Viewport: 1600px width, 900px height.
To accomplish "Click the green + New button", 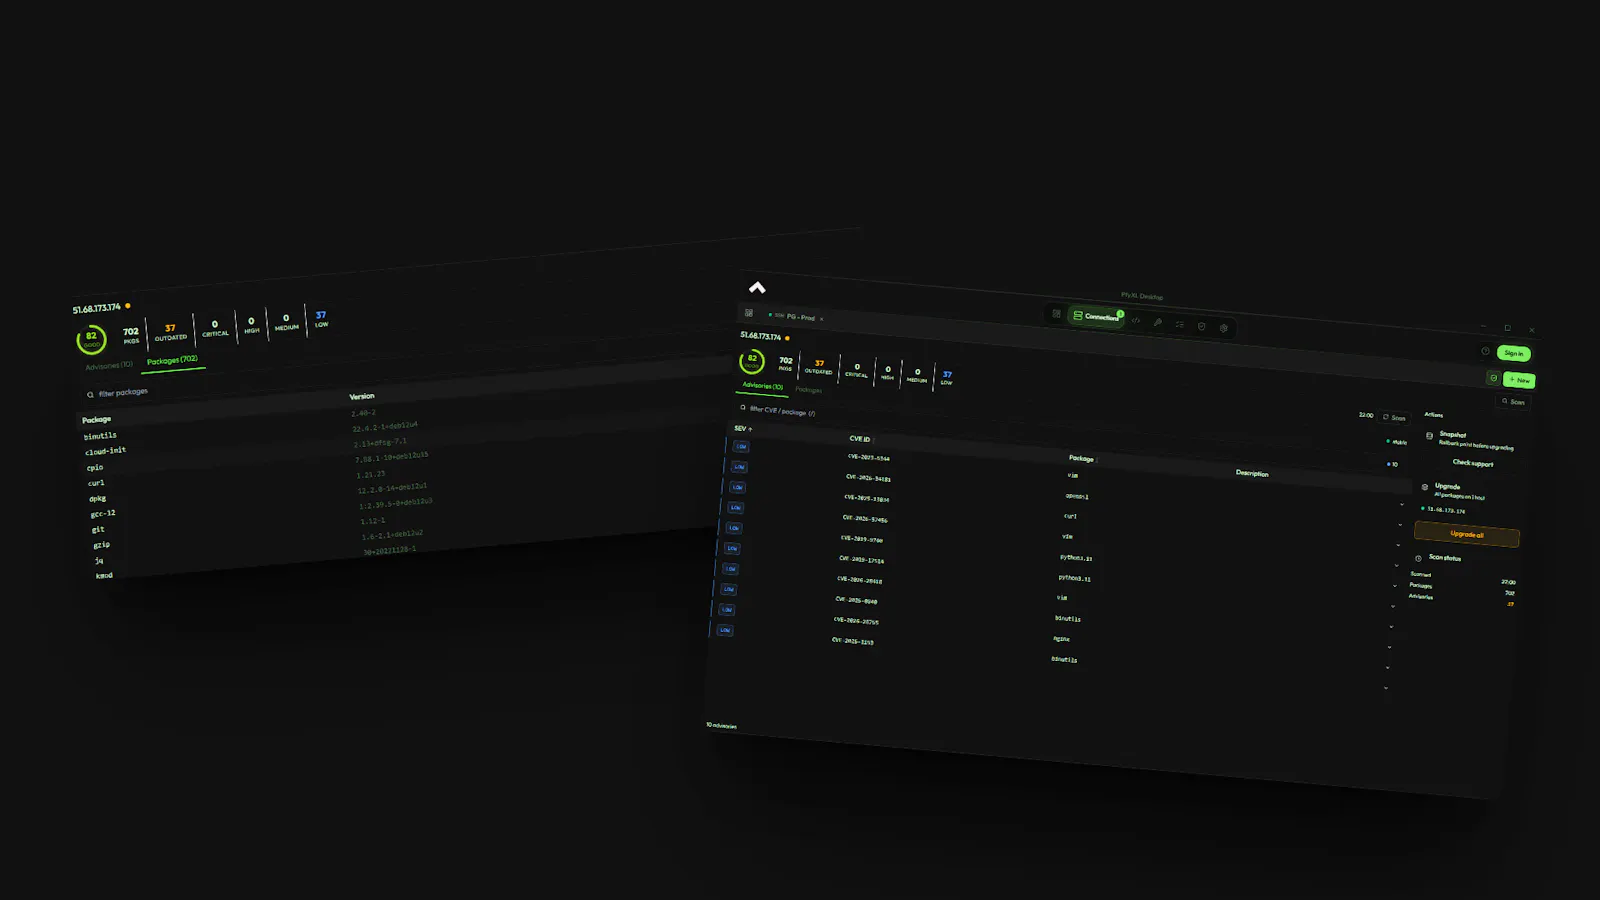I will click(1519, 380).
